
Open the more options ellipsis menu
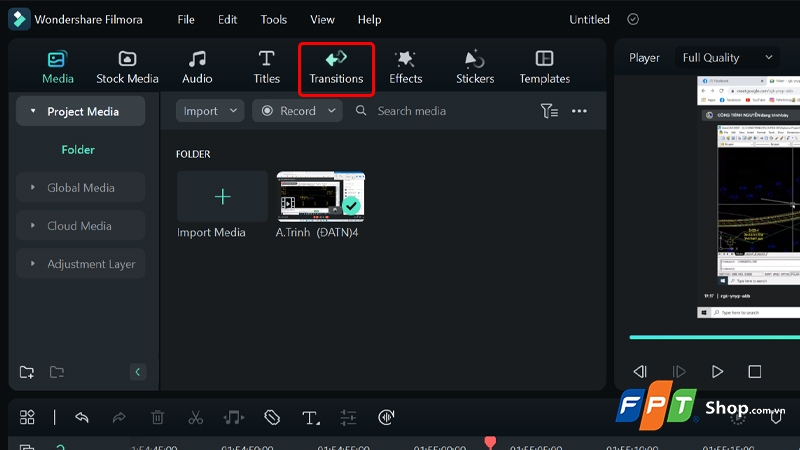point(579,111)
